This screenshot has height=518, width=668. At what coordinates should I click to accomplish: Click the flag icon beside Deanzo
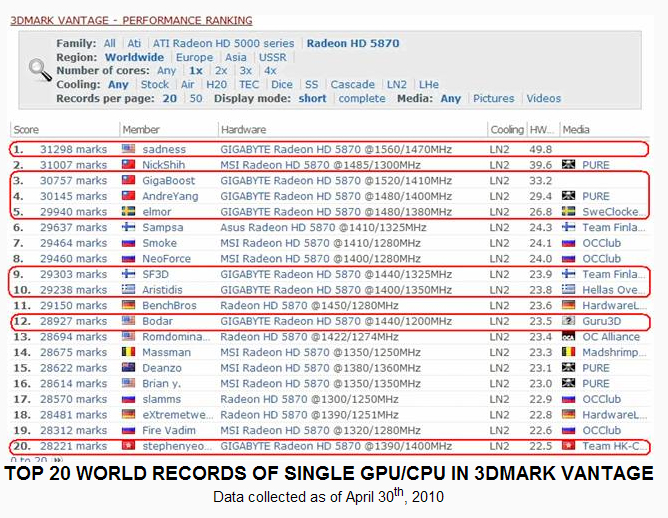[x=128, y=368]
